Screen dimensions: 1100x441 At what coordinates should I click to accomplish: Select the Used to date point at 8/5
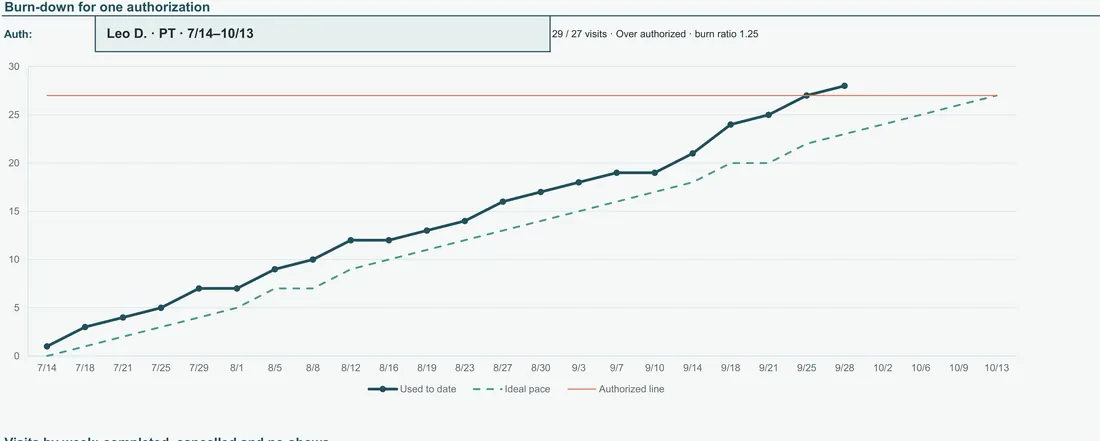point(275,269)
